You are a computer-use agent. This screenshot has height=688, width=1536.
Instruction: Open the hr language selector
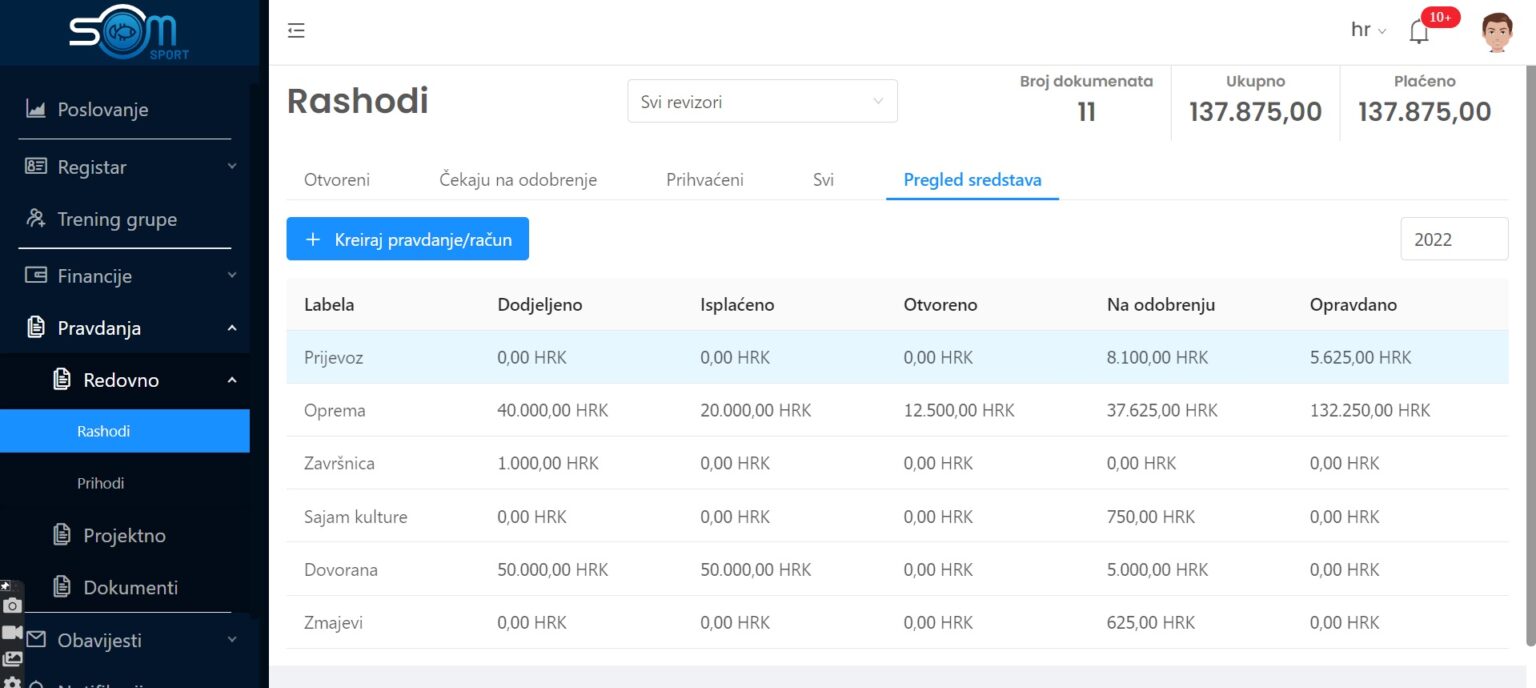tap(1368, 30)
